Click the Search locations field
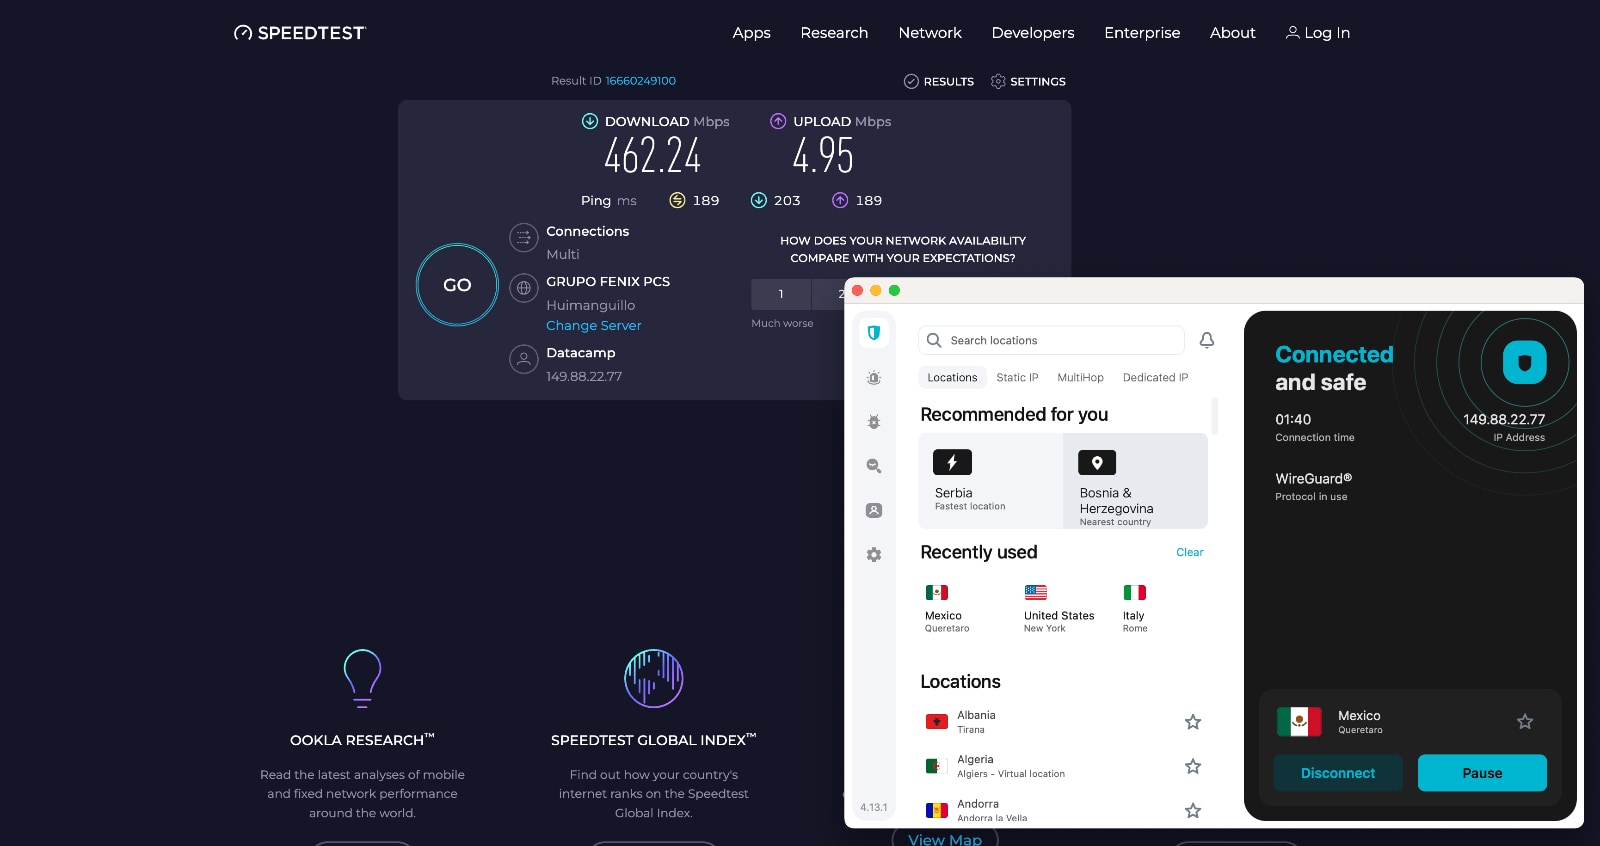Viewport: 1600px width, 846px height. (x=1051, y=340)
